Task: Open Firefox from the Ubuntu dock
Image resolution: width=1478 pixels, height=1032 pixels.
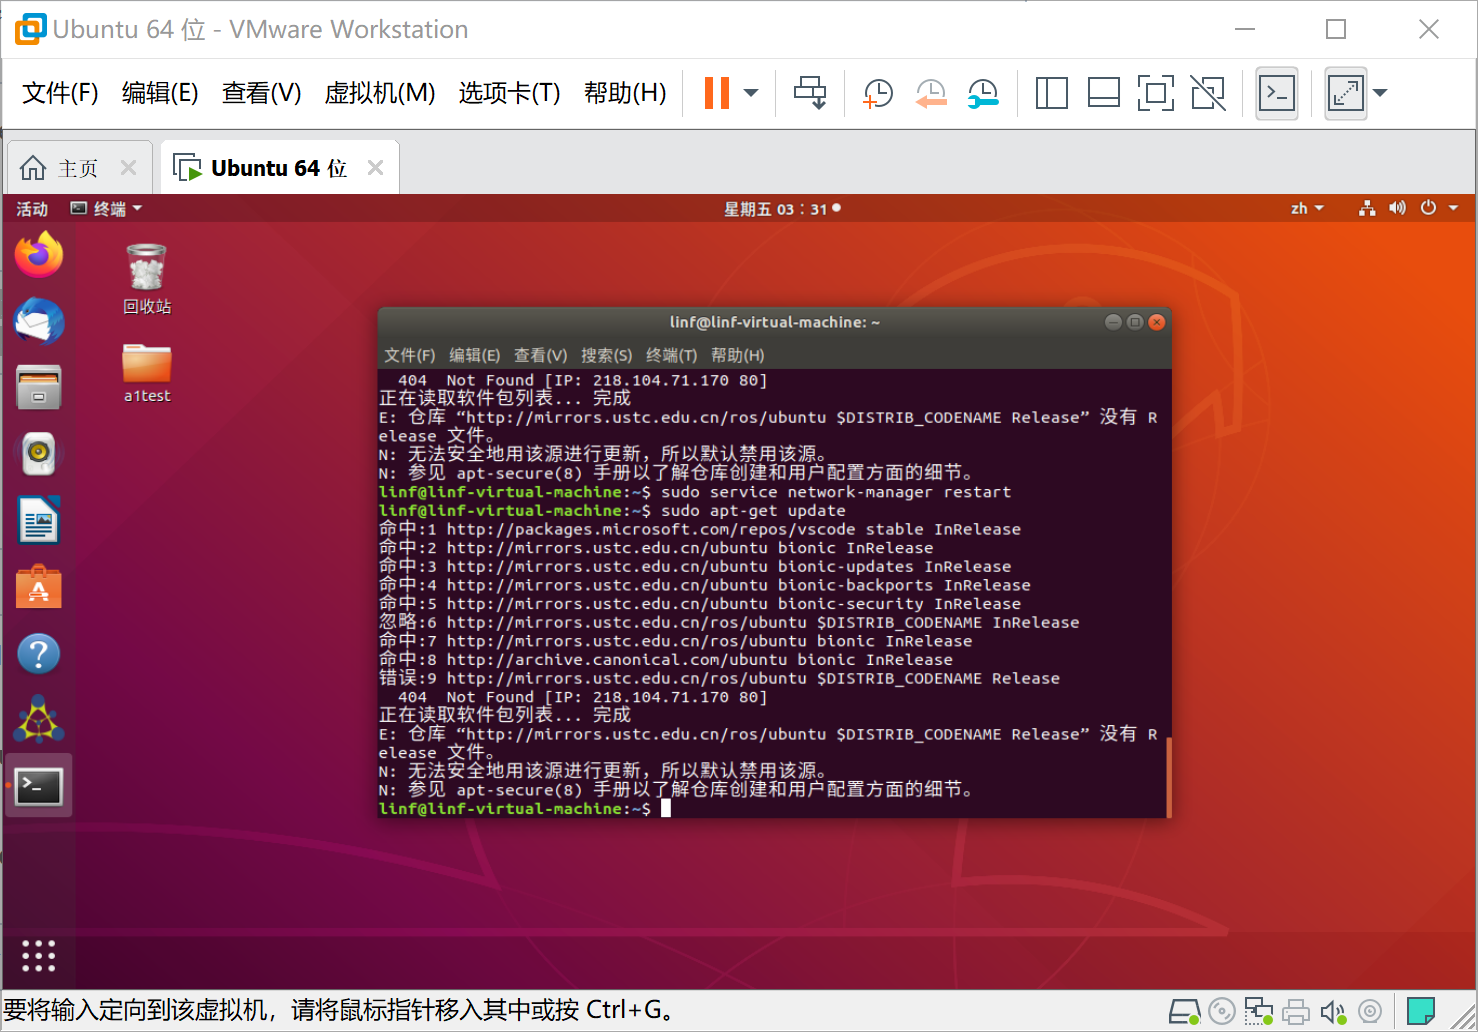Action: [38, 254]
